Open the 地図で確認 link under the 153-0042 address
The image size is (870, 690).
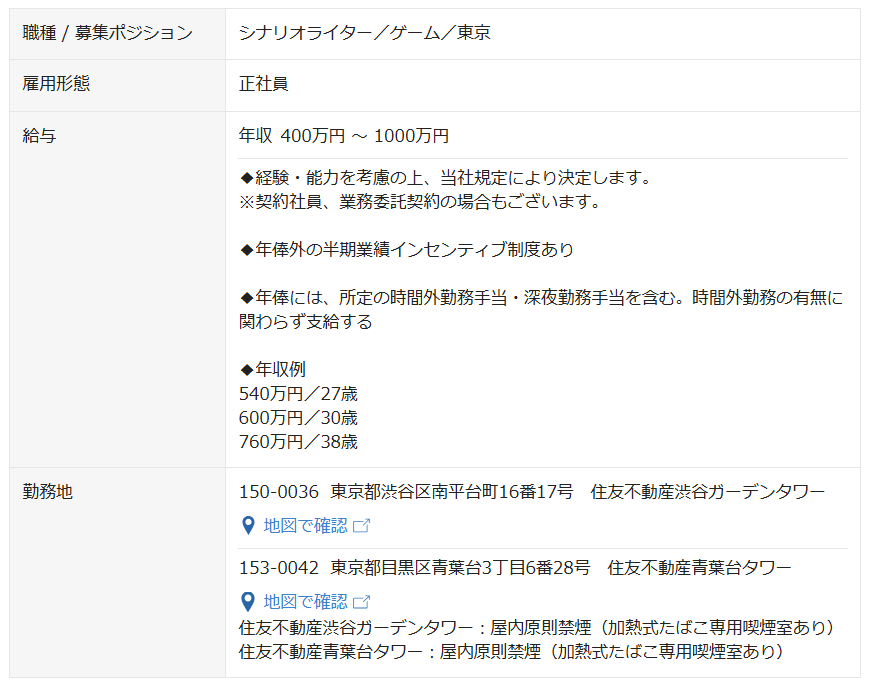pyautogui.click(x=305, y=601)
